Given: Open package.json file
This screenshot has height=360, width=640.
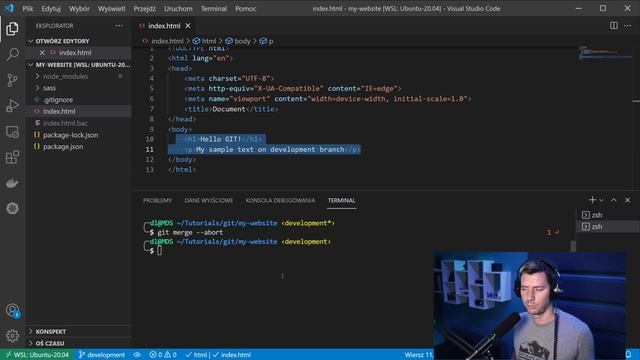Looking at the screenshot, I should point(63,147).
